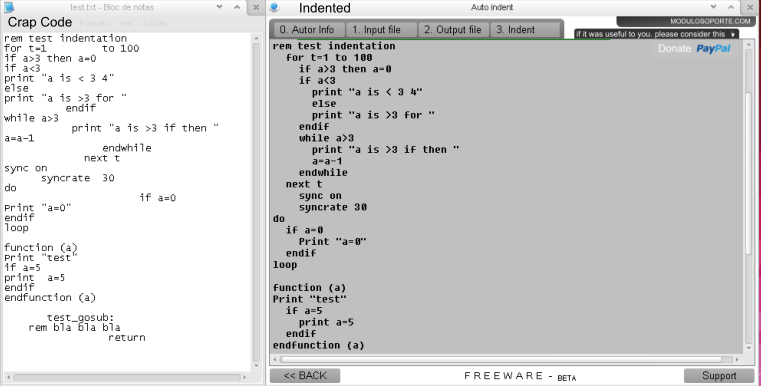Click 'next t' in Auto indent output
761x386 pixels.
(304, 184)
